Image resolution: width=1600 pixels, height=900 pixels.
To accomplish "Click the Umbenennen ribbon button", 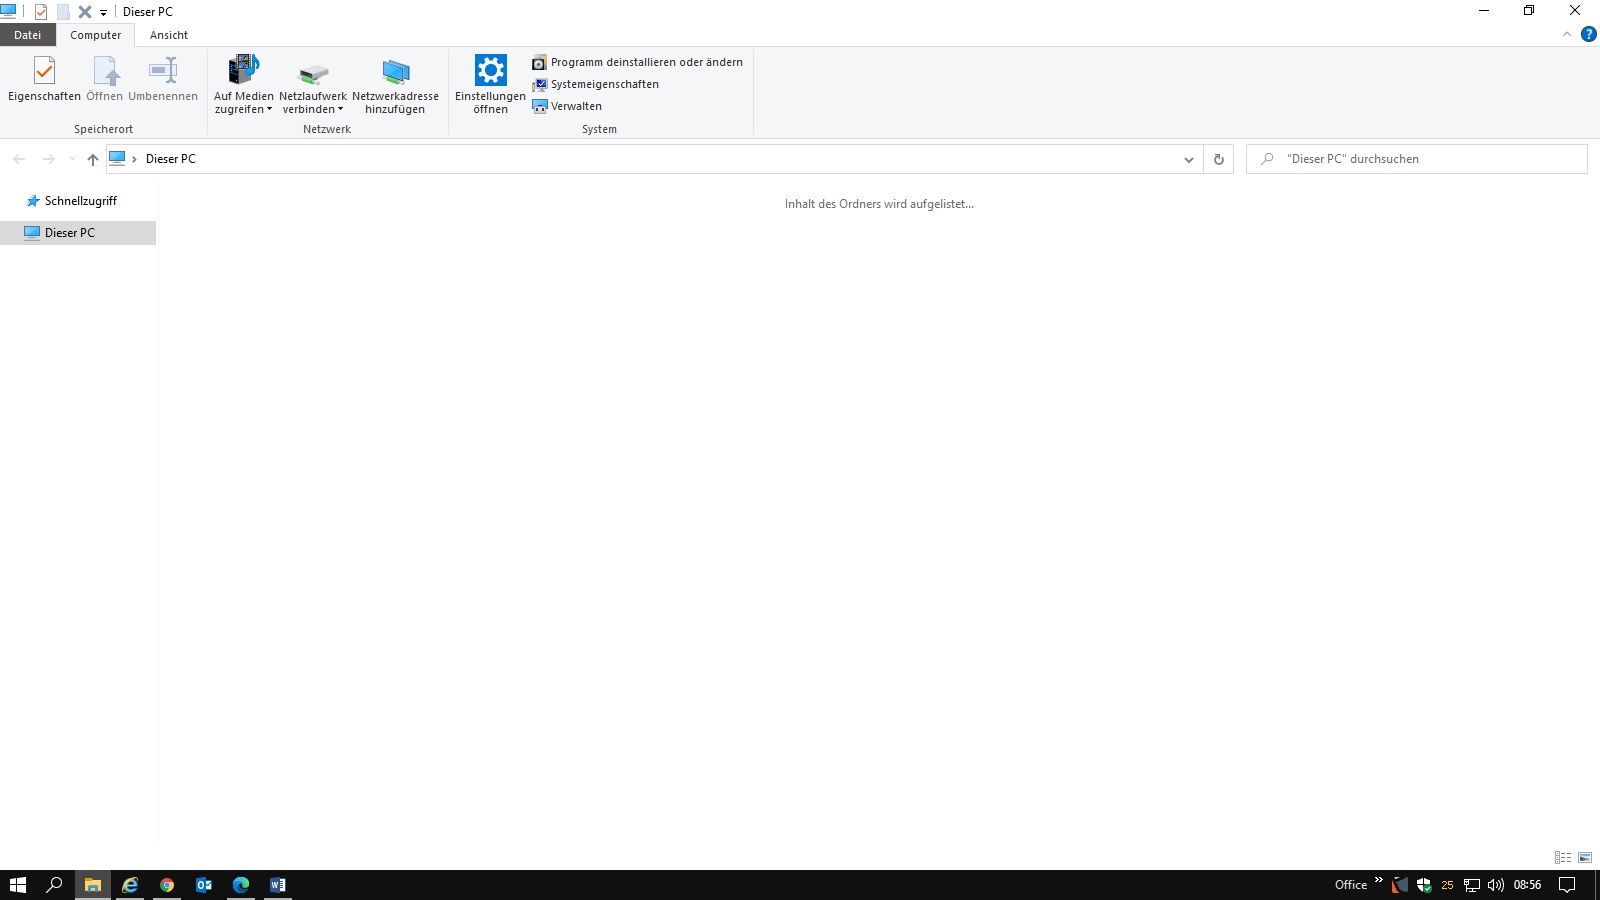I will point(163,79).
